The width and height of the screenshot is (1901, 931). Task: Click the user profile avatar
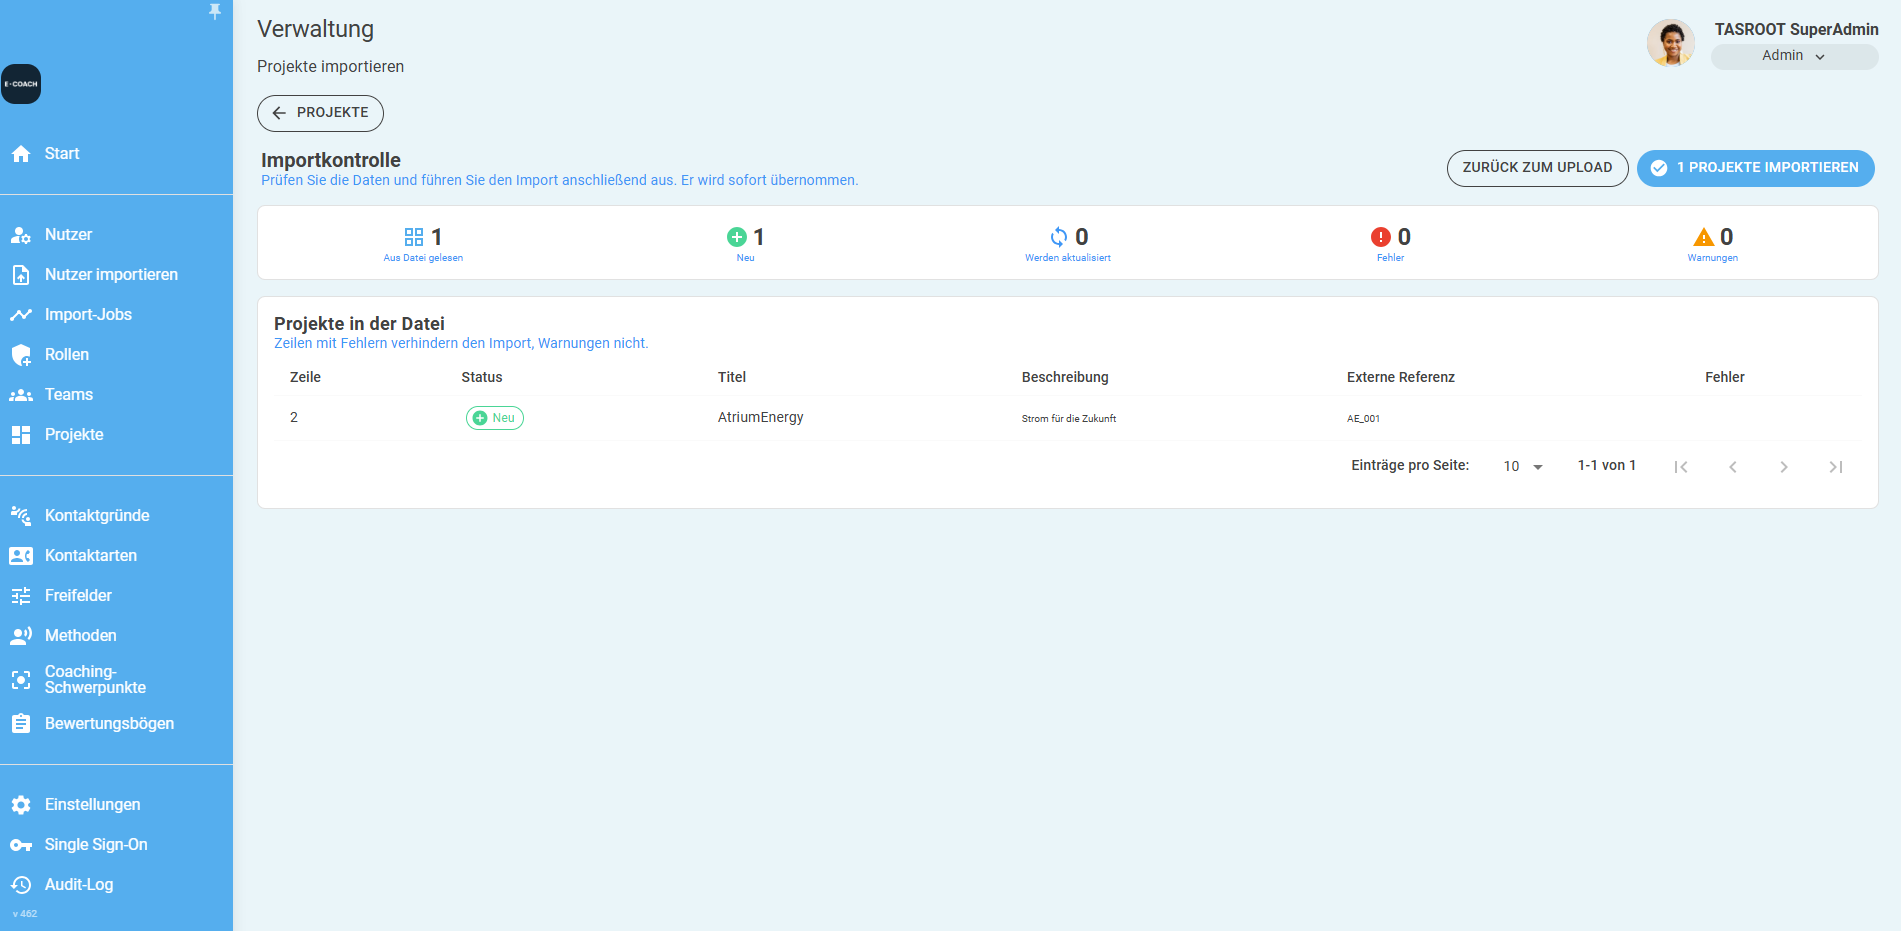(1671, 43)
